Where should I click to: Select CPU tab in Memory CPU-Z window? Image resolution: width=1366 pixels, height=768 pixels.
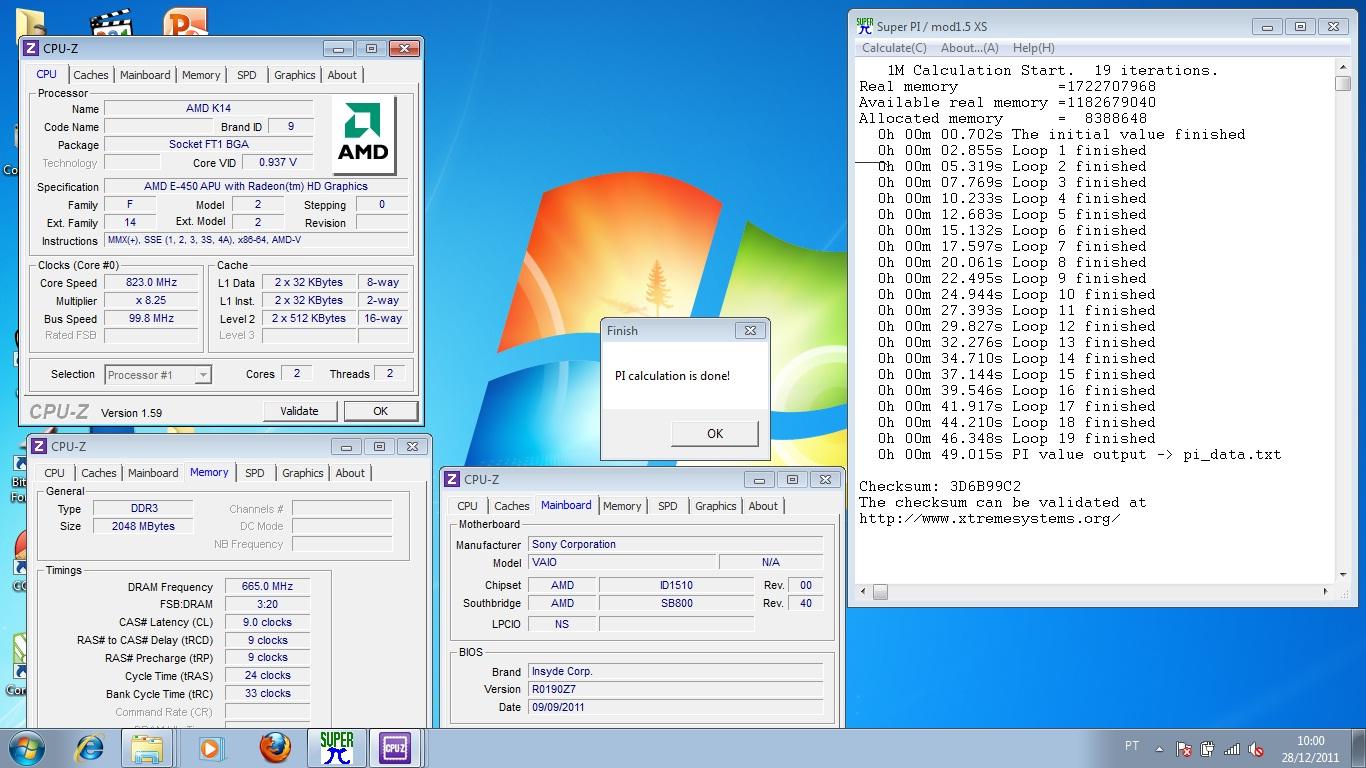tap(54, 473)
